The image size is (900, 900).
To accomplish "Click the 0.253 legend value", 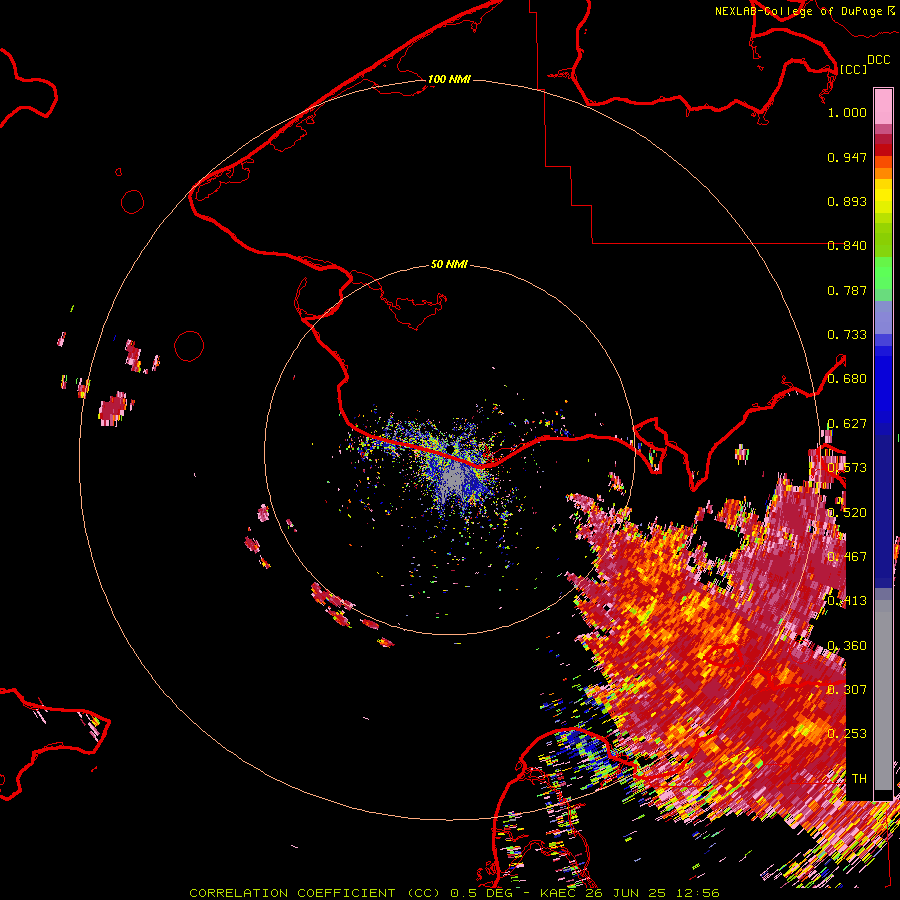I will pos(847,734).
